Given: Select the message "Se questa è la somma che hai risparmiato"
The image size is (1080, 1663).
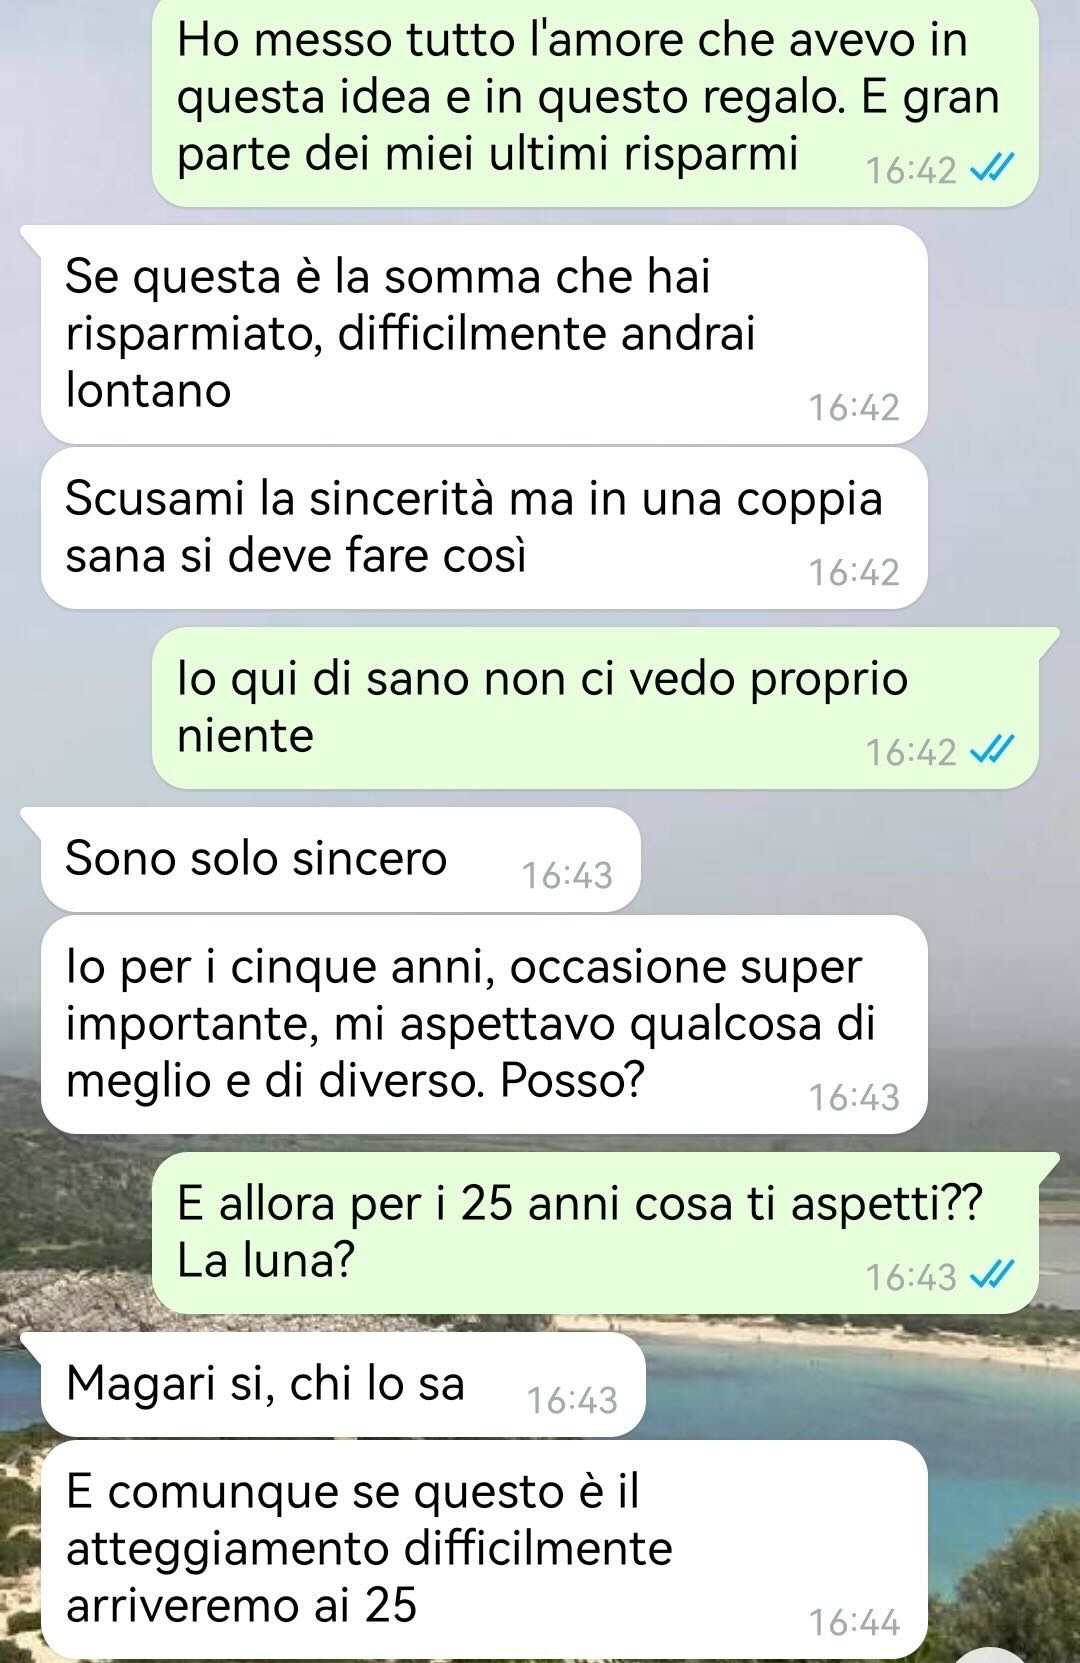Looking at the screenshot, I should (484, 334).
